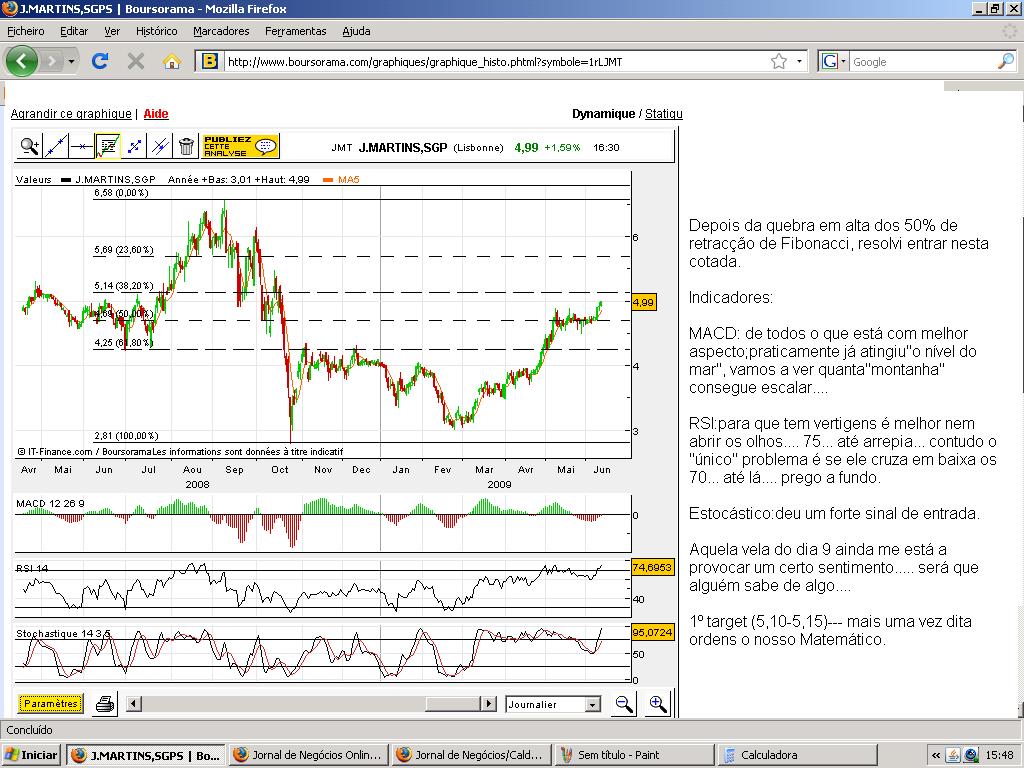This screenshot has width=1024, height=768.
Task: Open the address bar history dropdown arrow
Action: pyautogui.click(x=799, y=61)
